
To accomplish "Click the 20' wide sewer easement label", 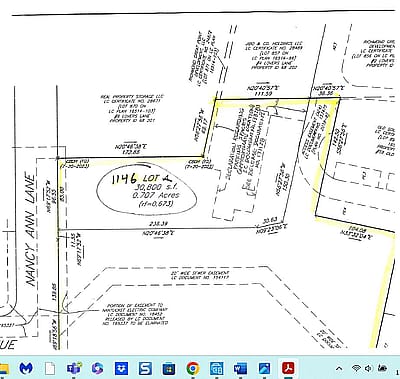I will [200, 275].
